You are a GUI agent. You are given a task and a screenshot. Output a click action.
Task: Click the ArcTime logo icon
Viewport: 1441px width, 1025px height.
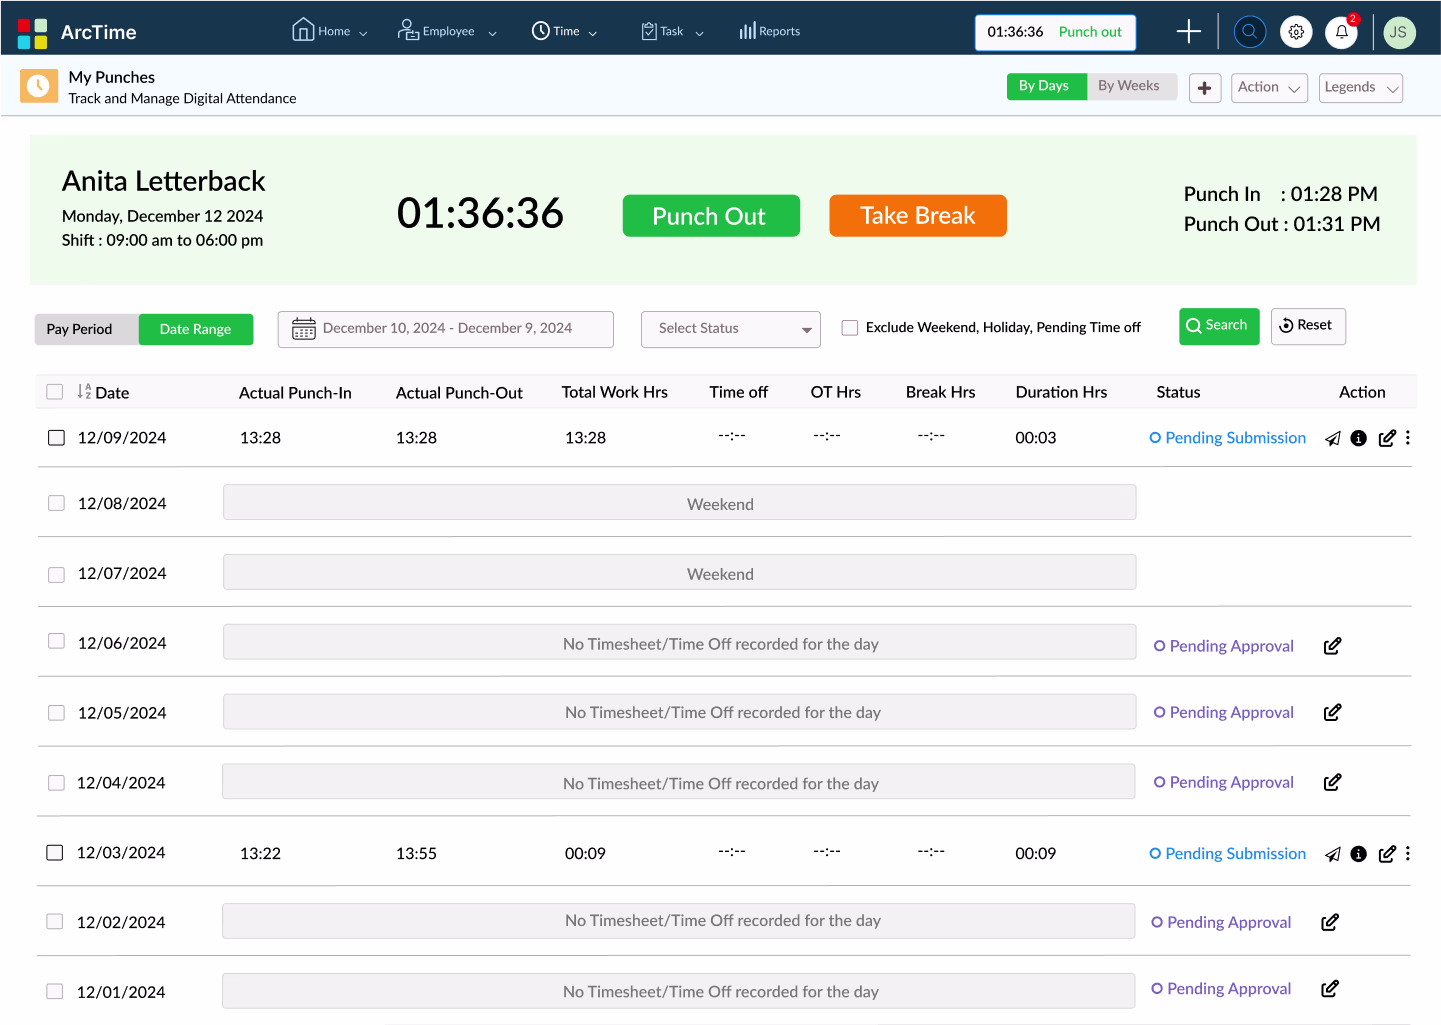point(32,33)
